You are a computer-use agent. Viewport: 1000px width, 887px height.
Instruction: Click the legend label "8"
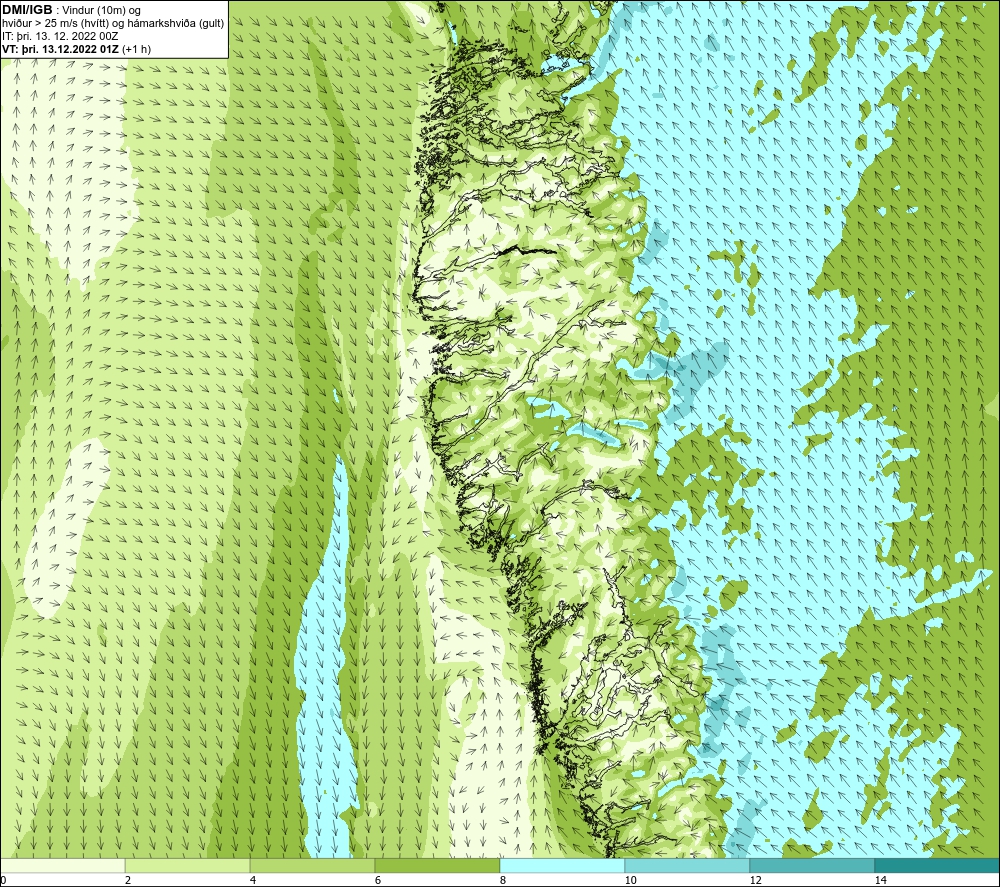tap(503, 880)
